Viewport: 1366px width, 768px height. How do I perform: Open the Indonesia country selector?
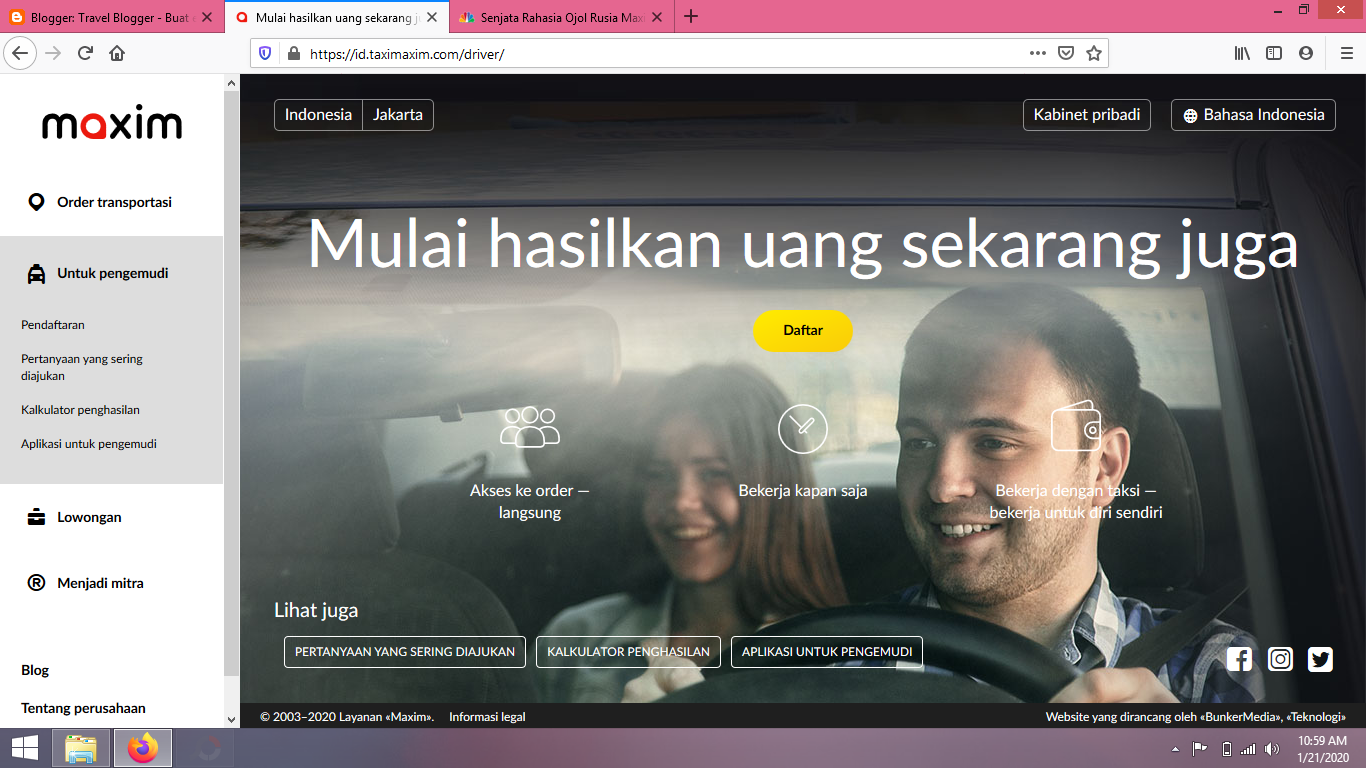[318, 114]
